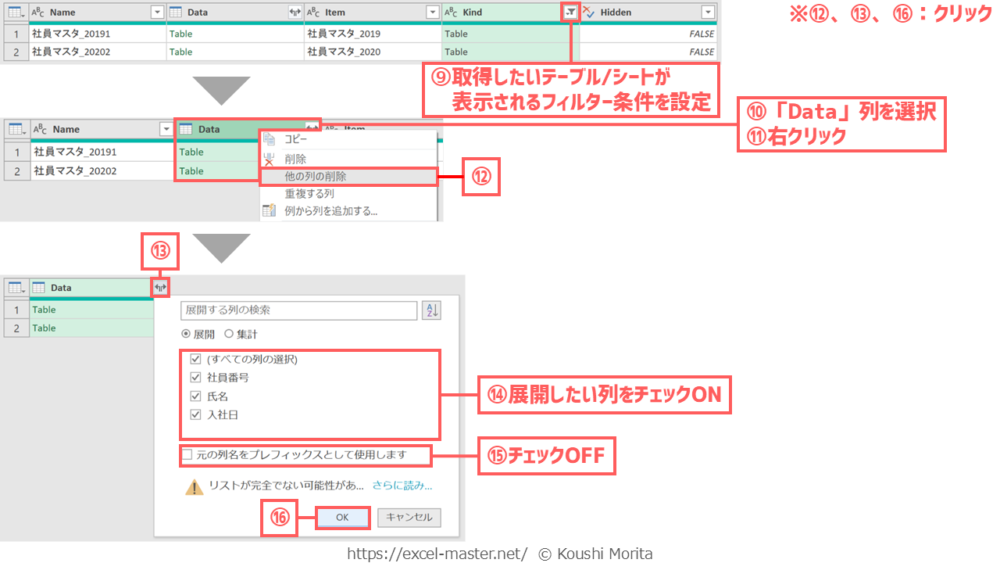Open the top Name column dropdown arrow
This screenshot has width=1000, height=563.
157,12
